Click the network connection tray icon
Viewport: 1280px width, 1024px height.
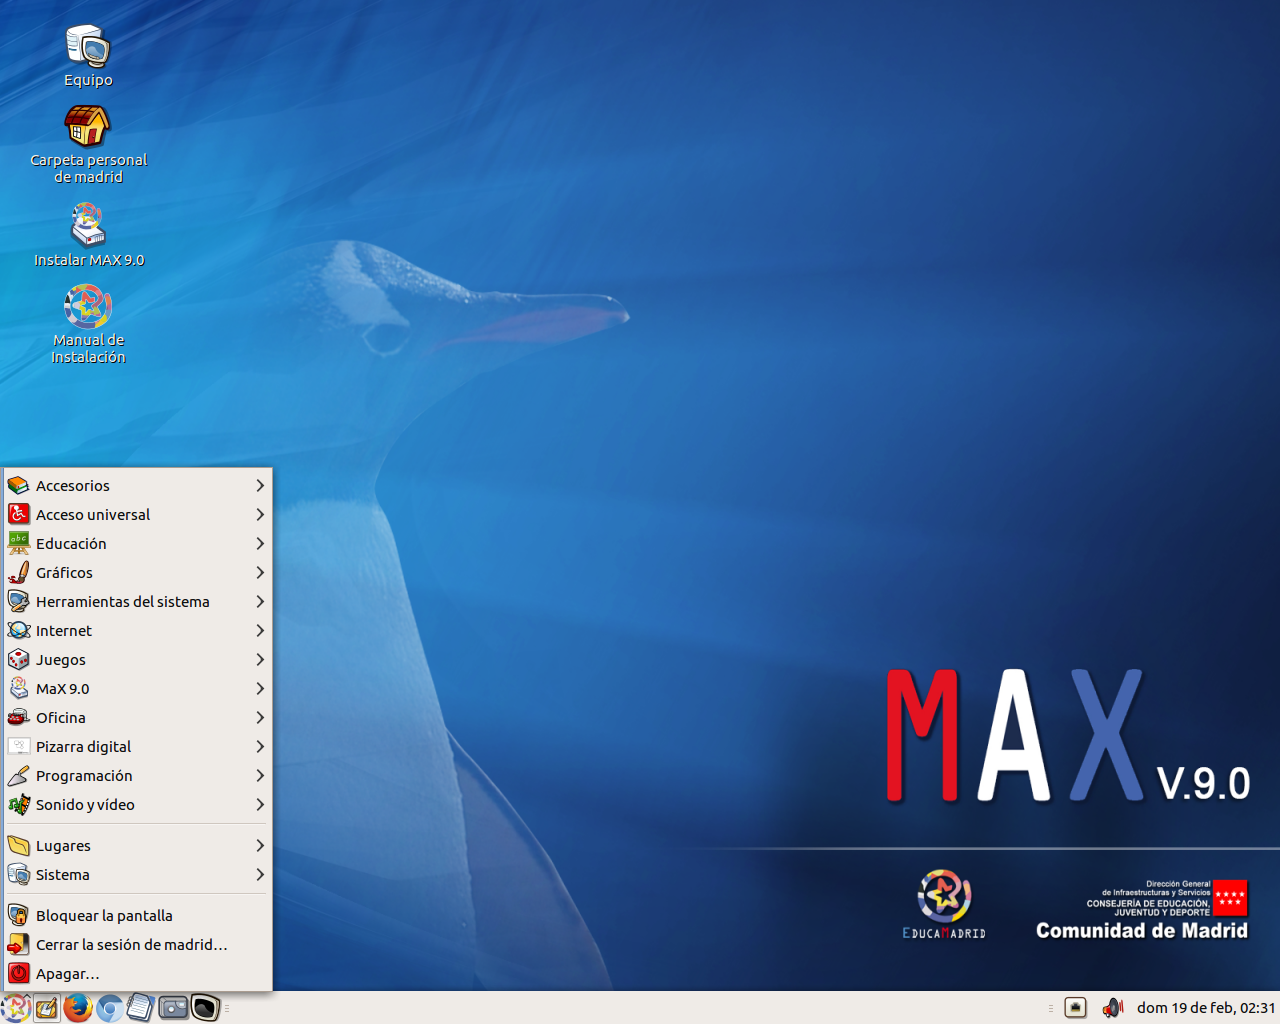tap(1075, 1008)
